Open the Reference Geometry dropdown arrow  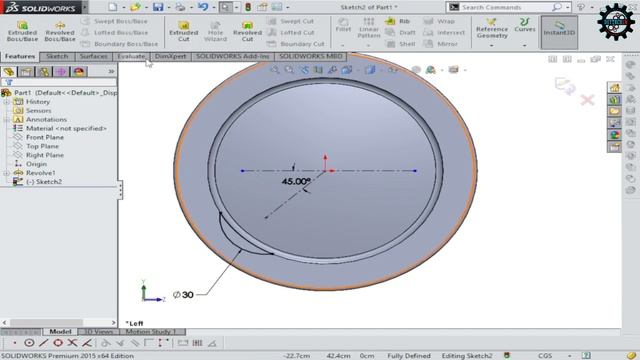[492, 45]
